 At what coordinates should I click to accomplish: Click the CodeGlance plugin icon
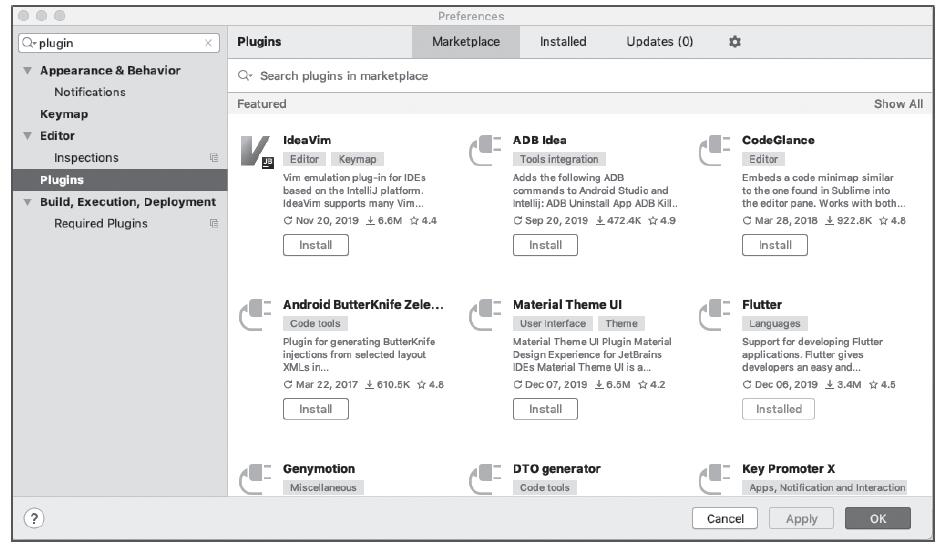714,150
